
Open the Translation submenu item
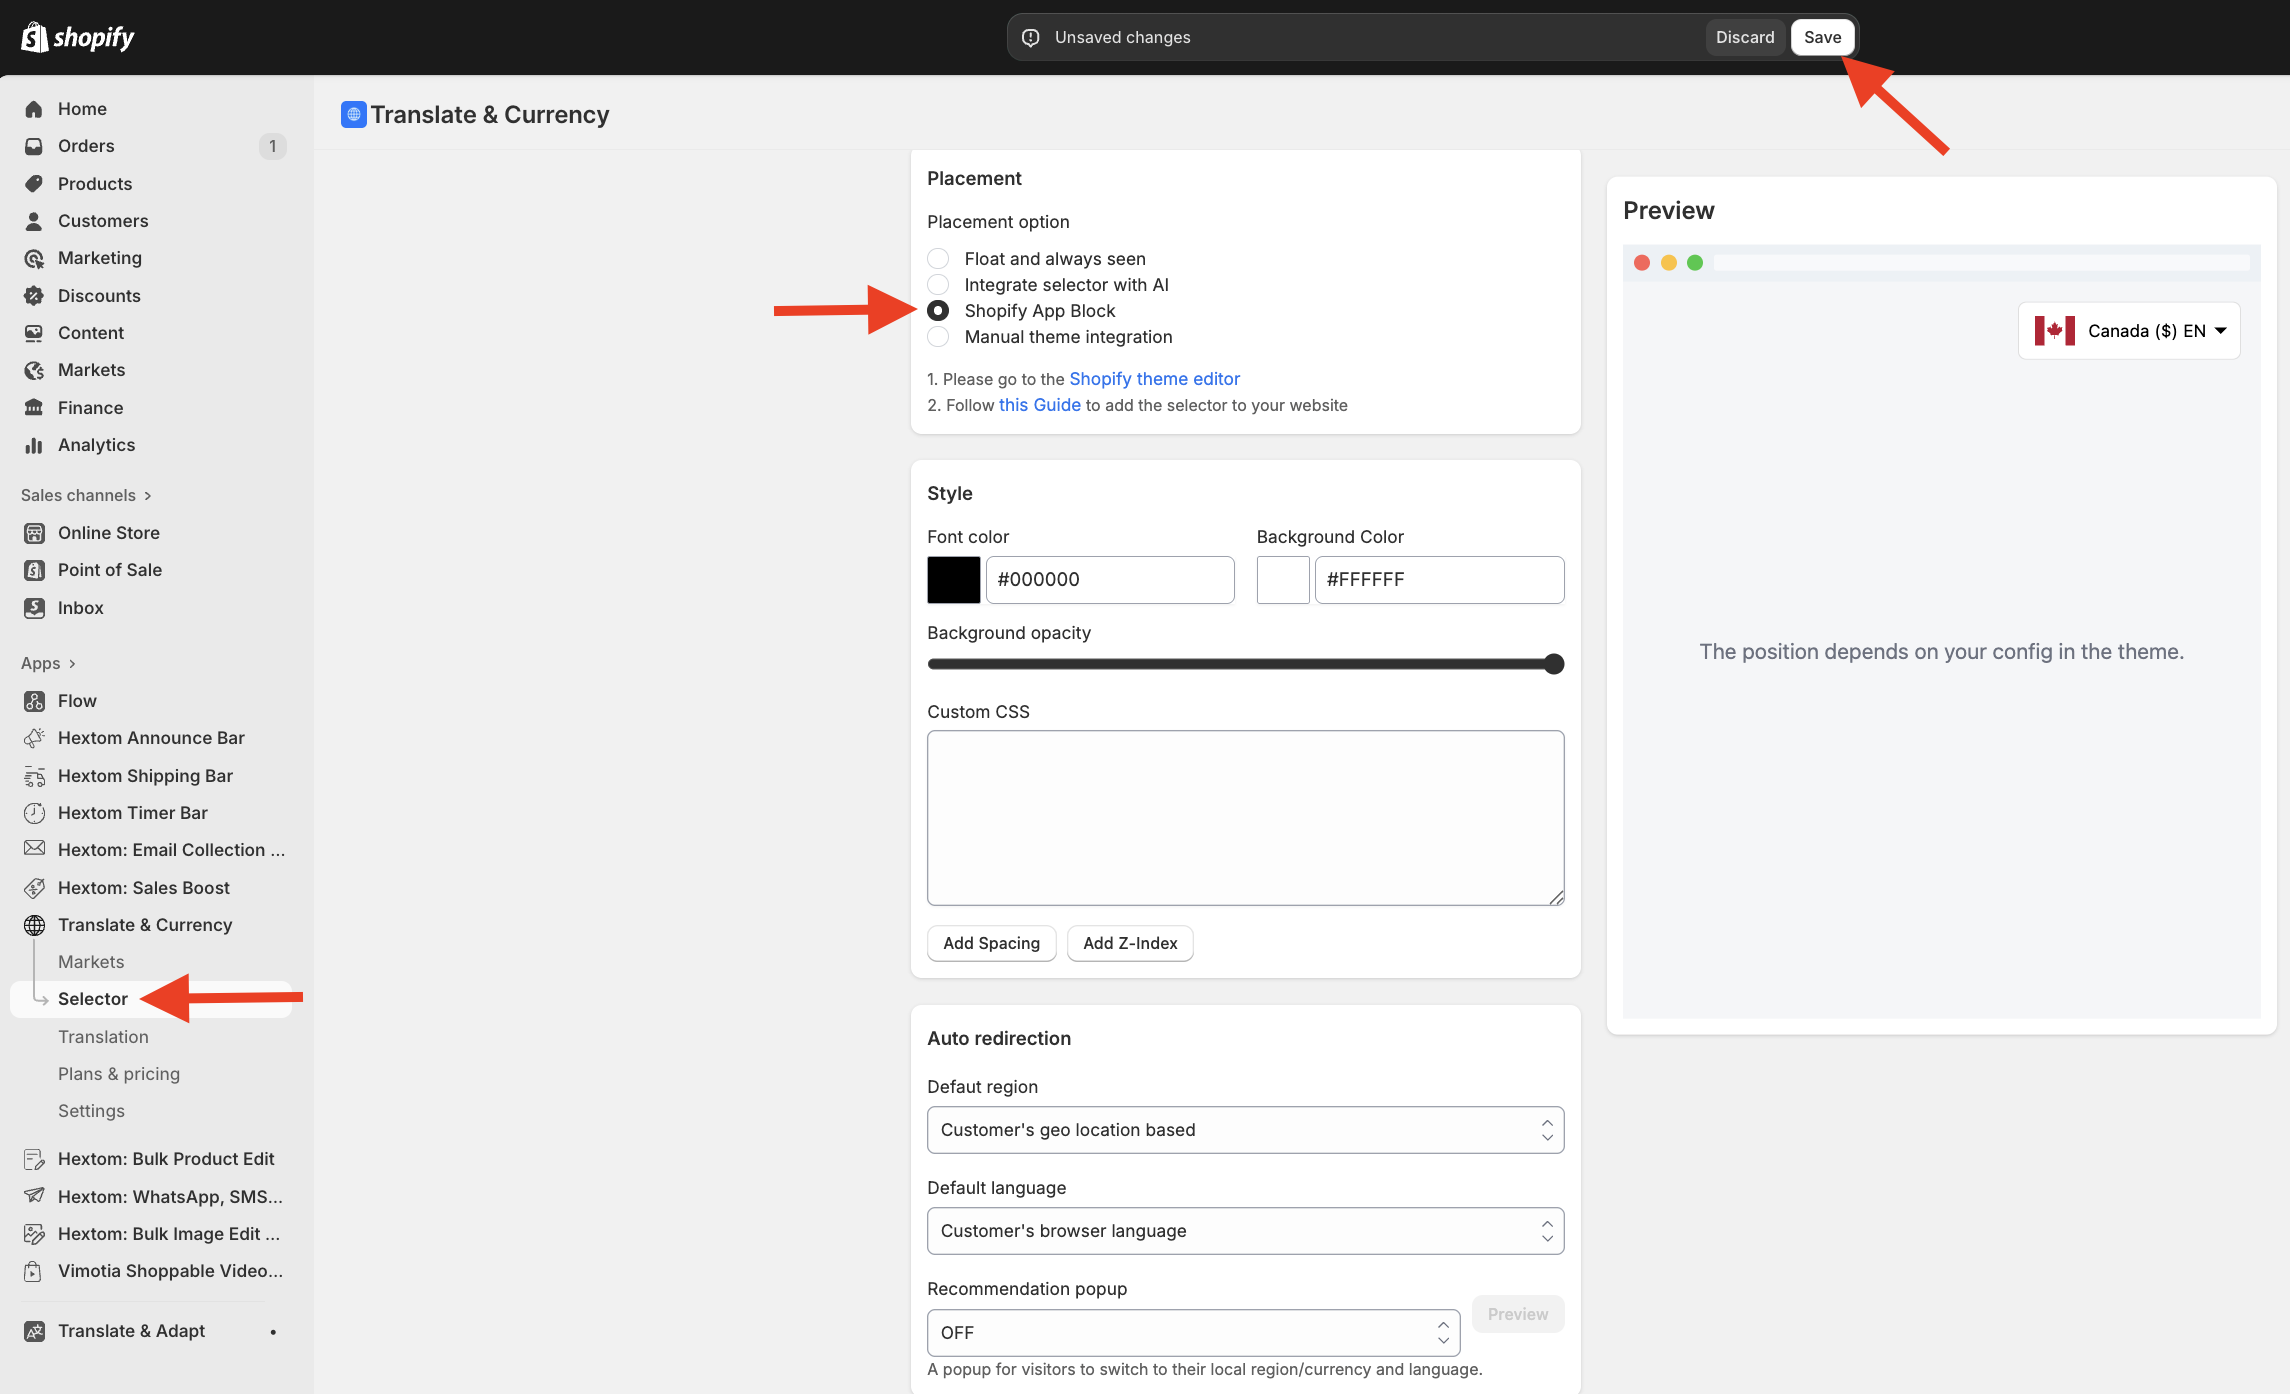point(103,1037)
